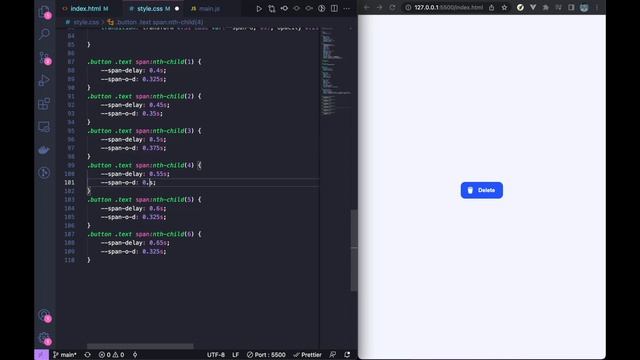This screenshot has height=360, width=640.
Task: Click the 'span:nth-child(2)' selector on line 91
Action: pos(165,96)
